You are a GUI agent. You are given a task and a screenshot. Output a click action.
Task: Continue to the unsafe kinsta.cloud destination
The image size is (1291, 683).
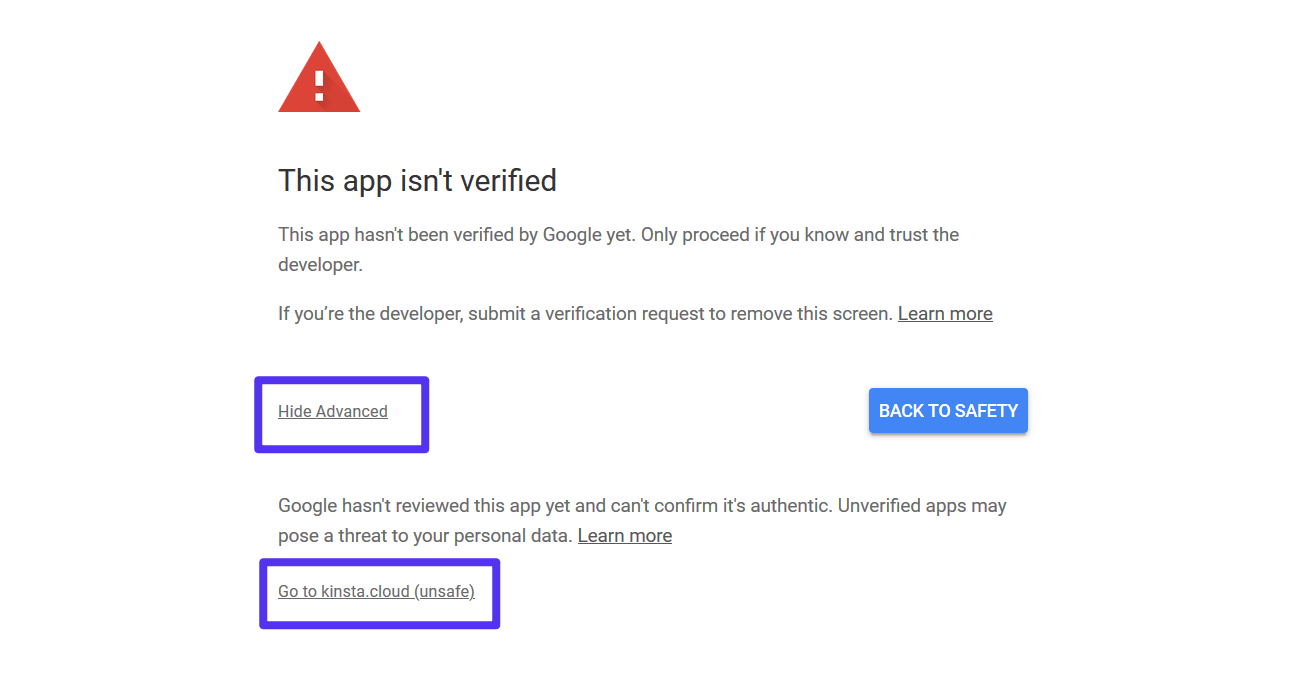(x=377, y=591)
